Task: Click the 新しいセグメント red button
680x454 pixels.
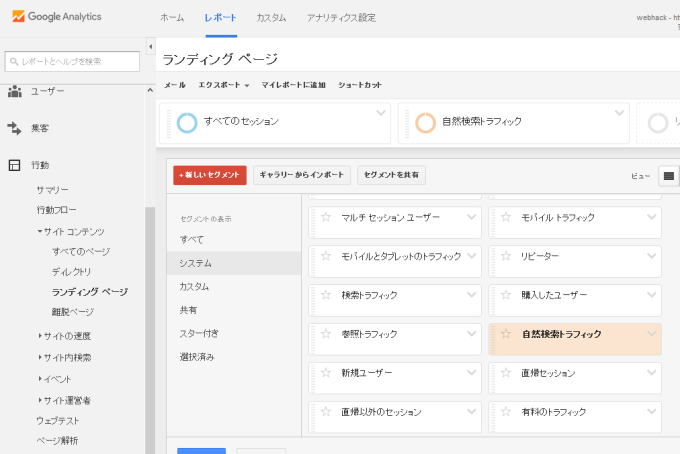Action: click(x=210, y=175)
